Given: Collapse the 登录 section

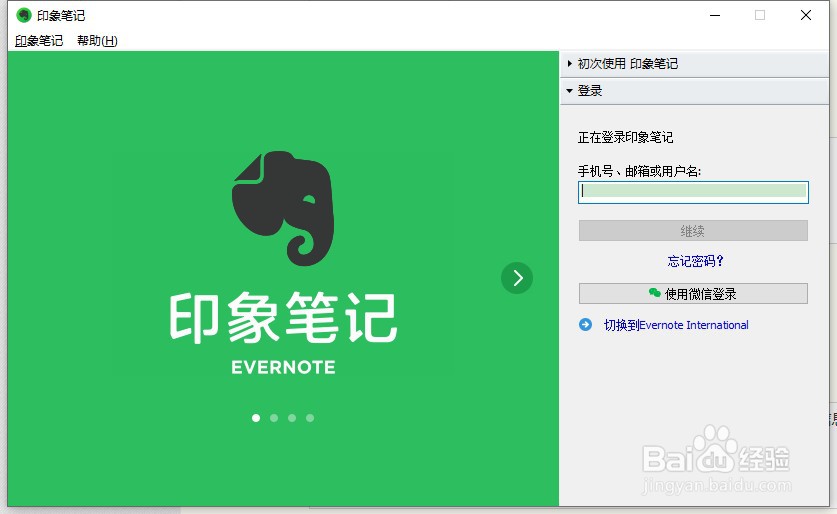Looking at the screenshot, I should 694,91.
